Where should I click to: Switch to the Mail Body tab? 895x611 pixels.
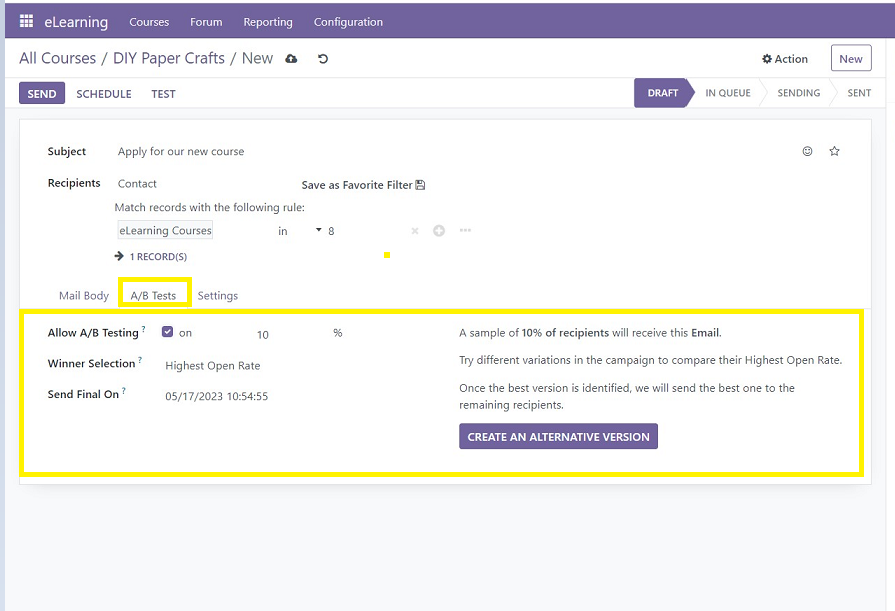pyautogui.click(x=84, y=295)
